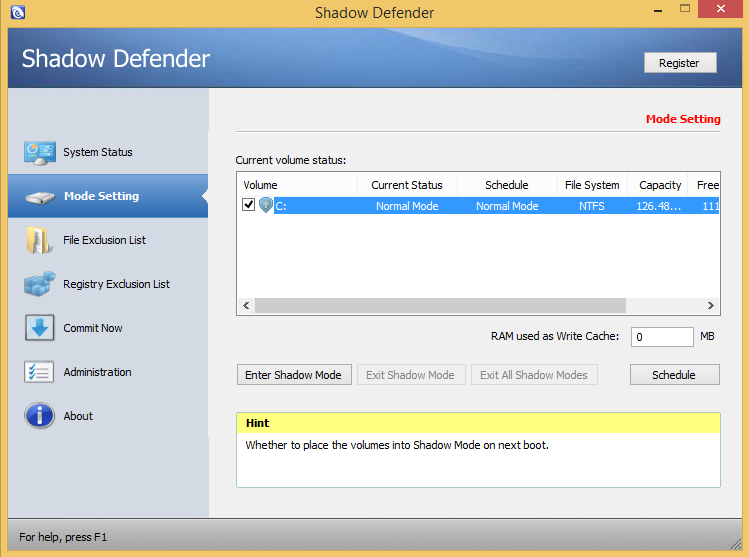Click the File Exclusion List folder icon
Viewport: 749px width, 557px height.
[39, 240]
